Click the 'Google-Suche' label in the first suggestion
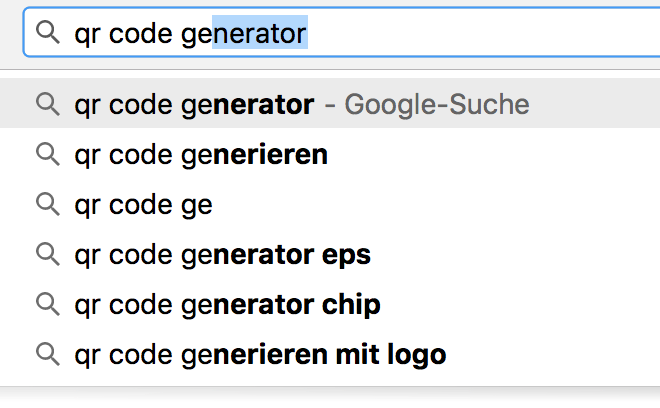This screenshot has height=408, width=660. (x=436, y=104)
